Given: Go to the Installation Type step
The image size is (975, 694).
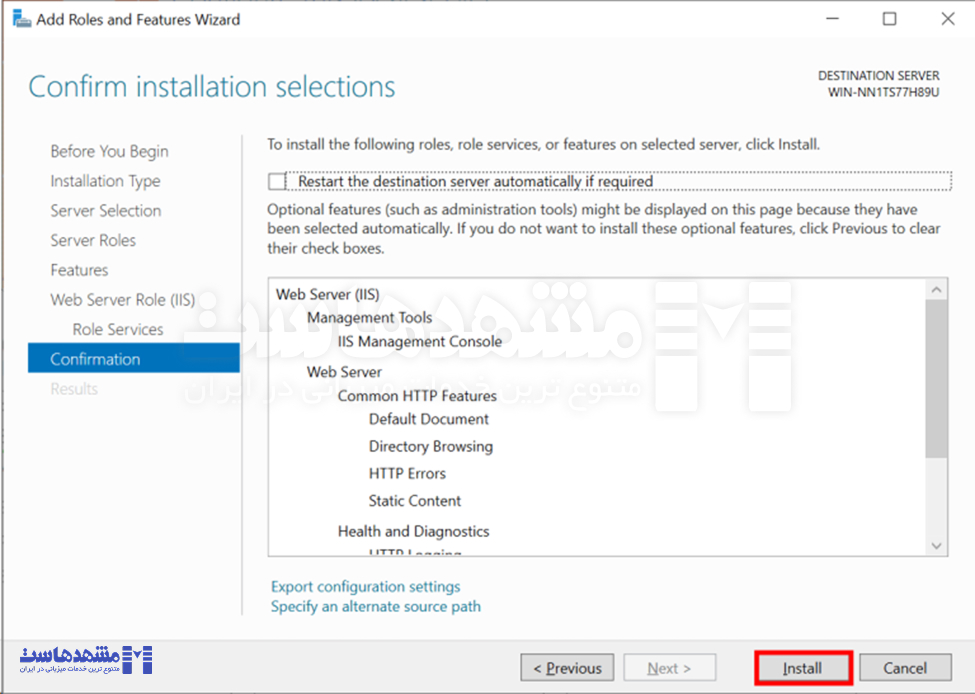Looking at the screenshot, I should tap(105, 181).
